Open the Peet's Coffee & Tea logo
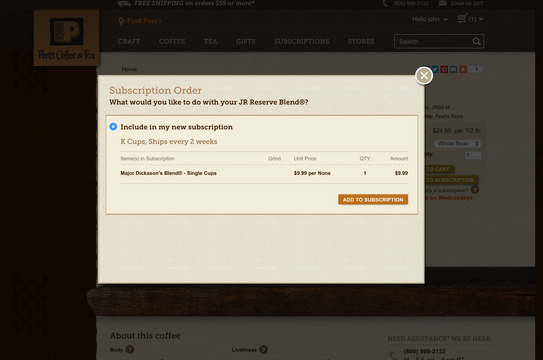This screenshot has height=360, width=543. pos(66,38)
